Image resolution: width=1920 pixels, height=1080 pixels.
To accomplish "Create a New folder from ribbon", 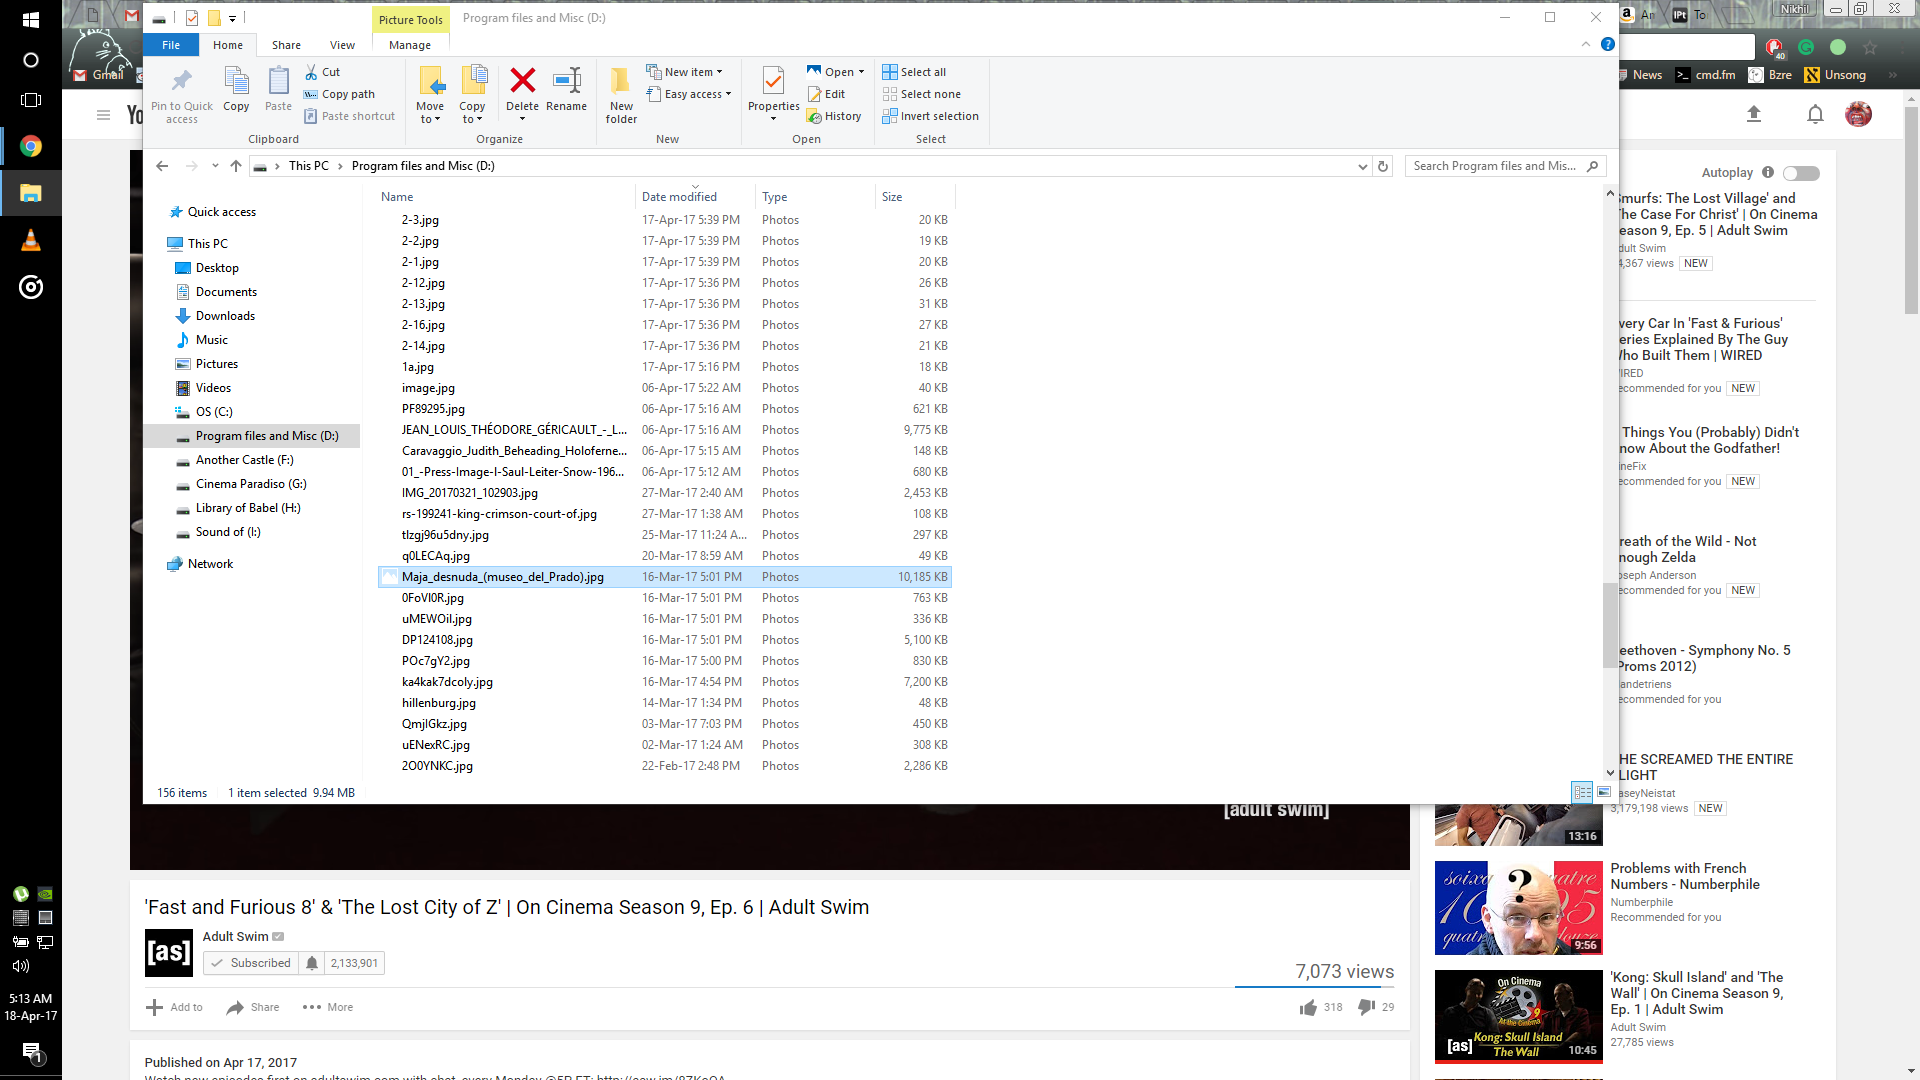I will (x=621, y=95).
